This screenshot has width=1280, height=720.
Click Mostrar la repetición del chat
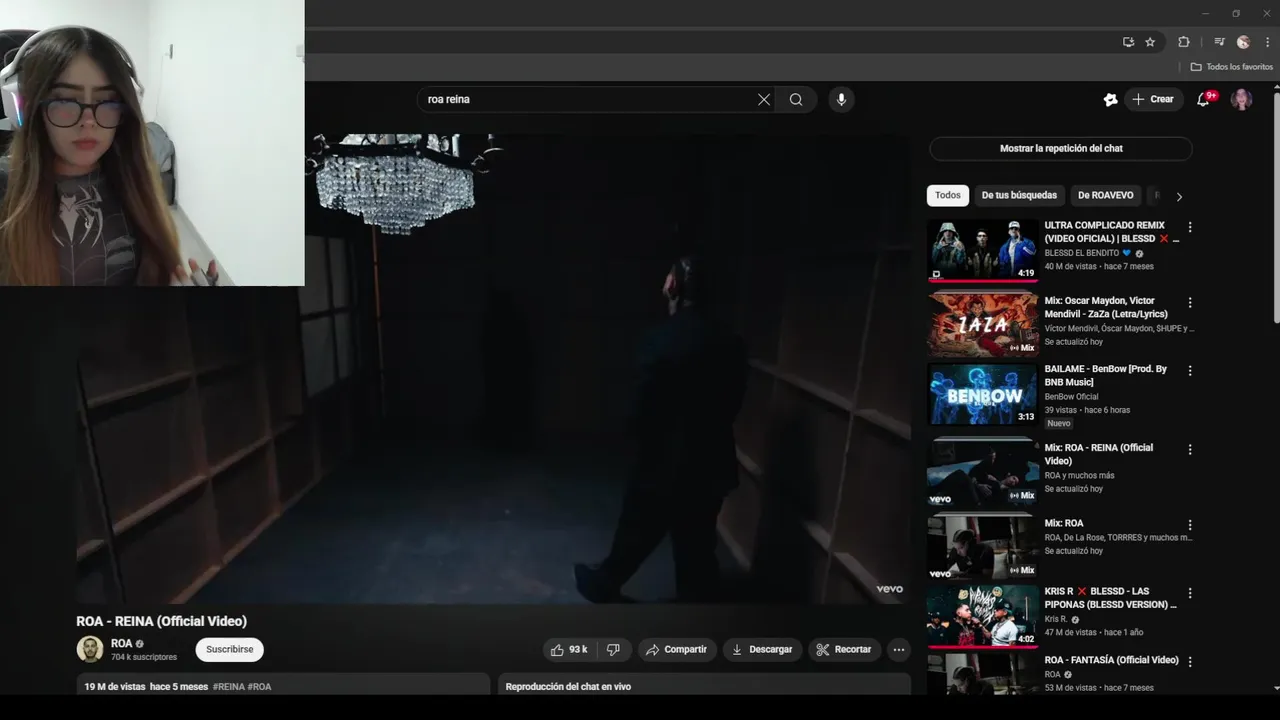click(x=1061, y=148)
